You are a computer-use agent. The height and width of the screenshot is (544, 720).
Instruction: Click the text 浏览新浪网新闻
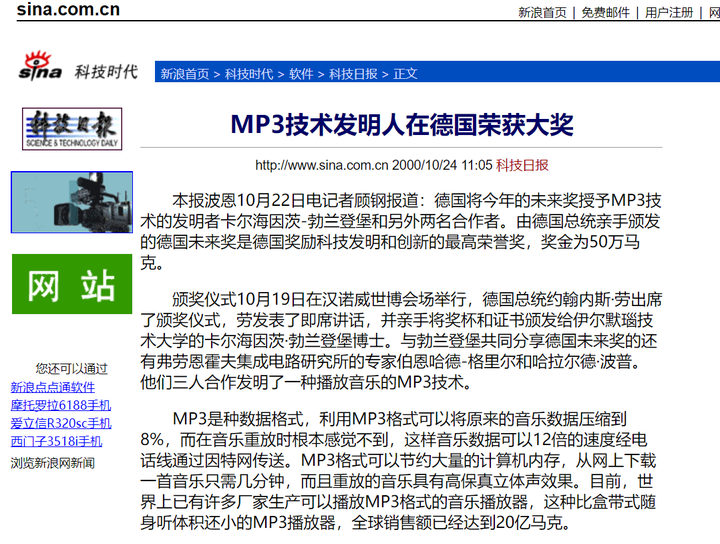coord(53,463)
